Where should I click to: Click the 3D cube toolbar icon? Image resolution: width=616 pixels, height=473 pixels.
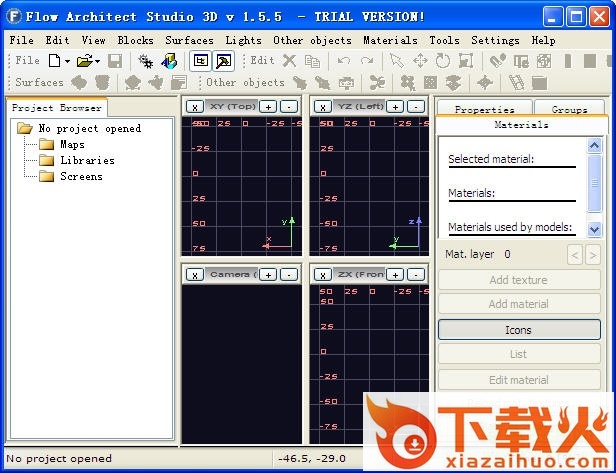169,61
